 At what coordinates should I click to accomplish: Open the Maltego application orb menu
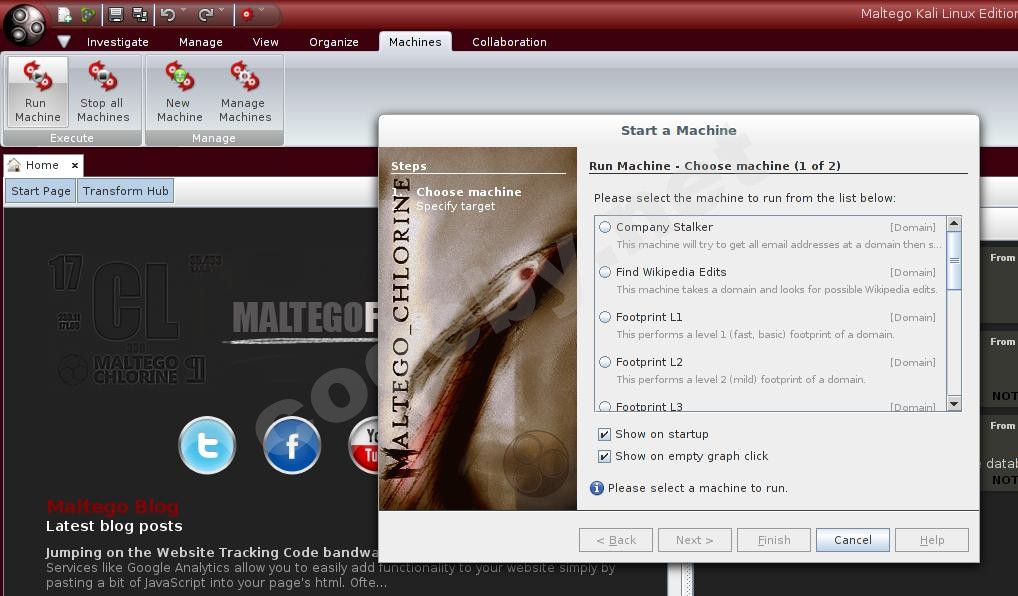25,25
